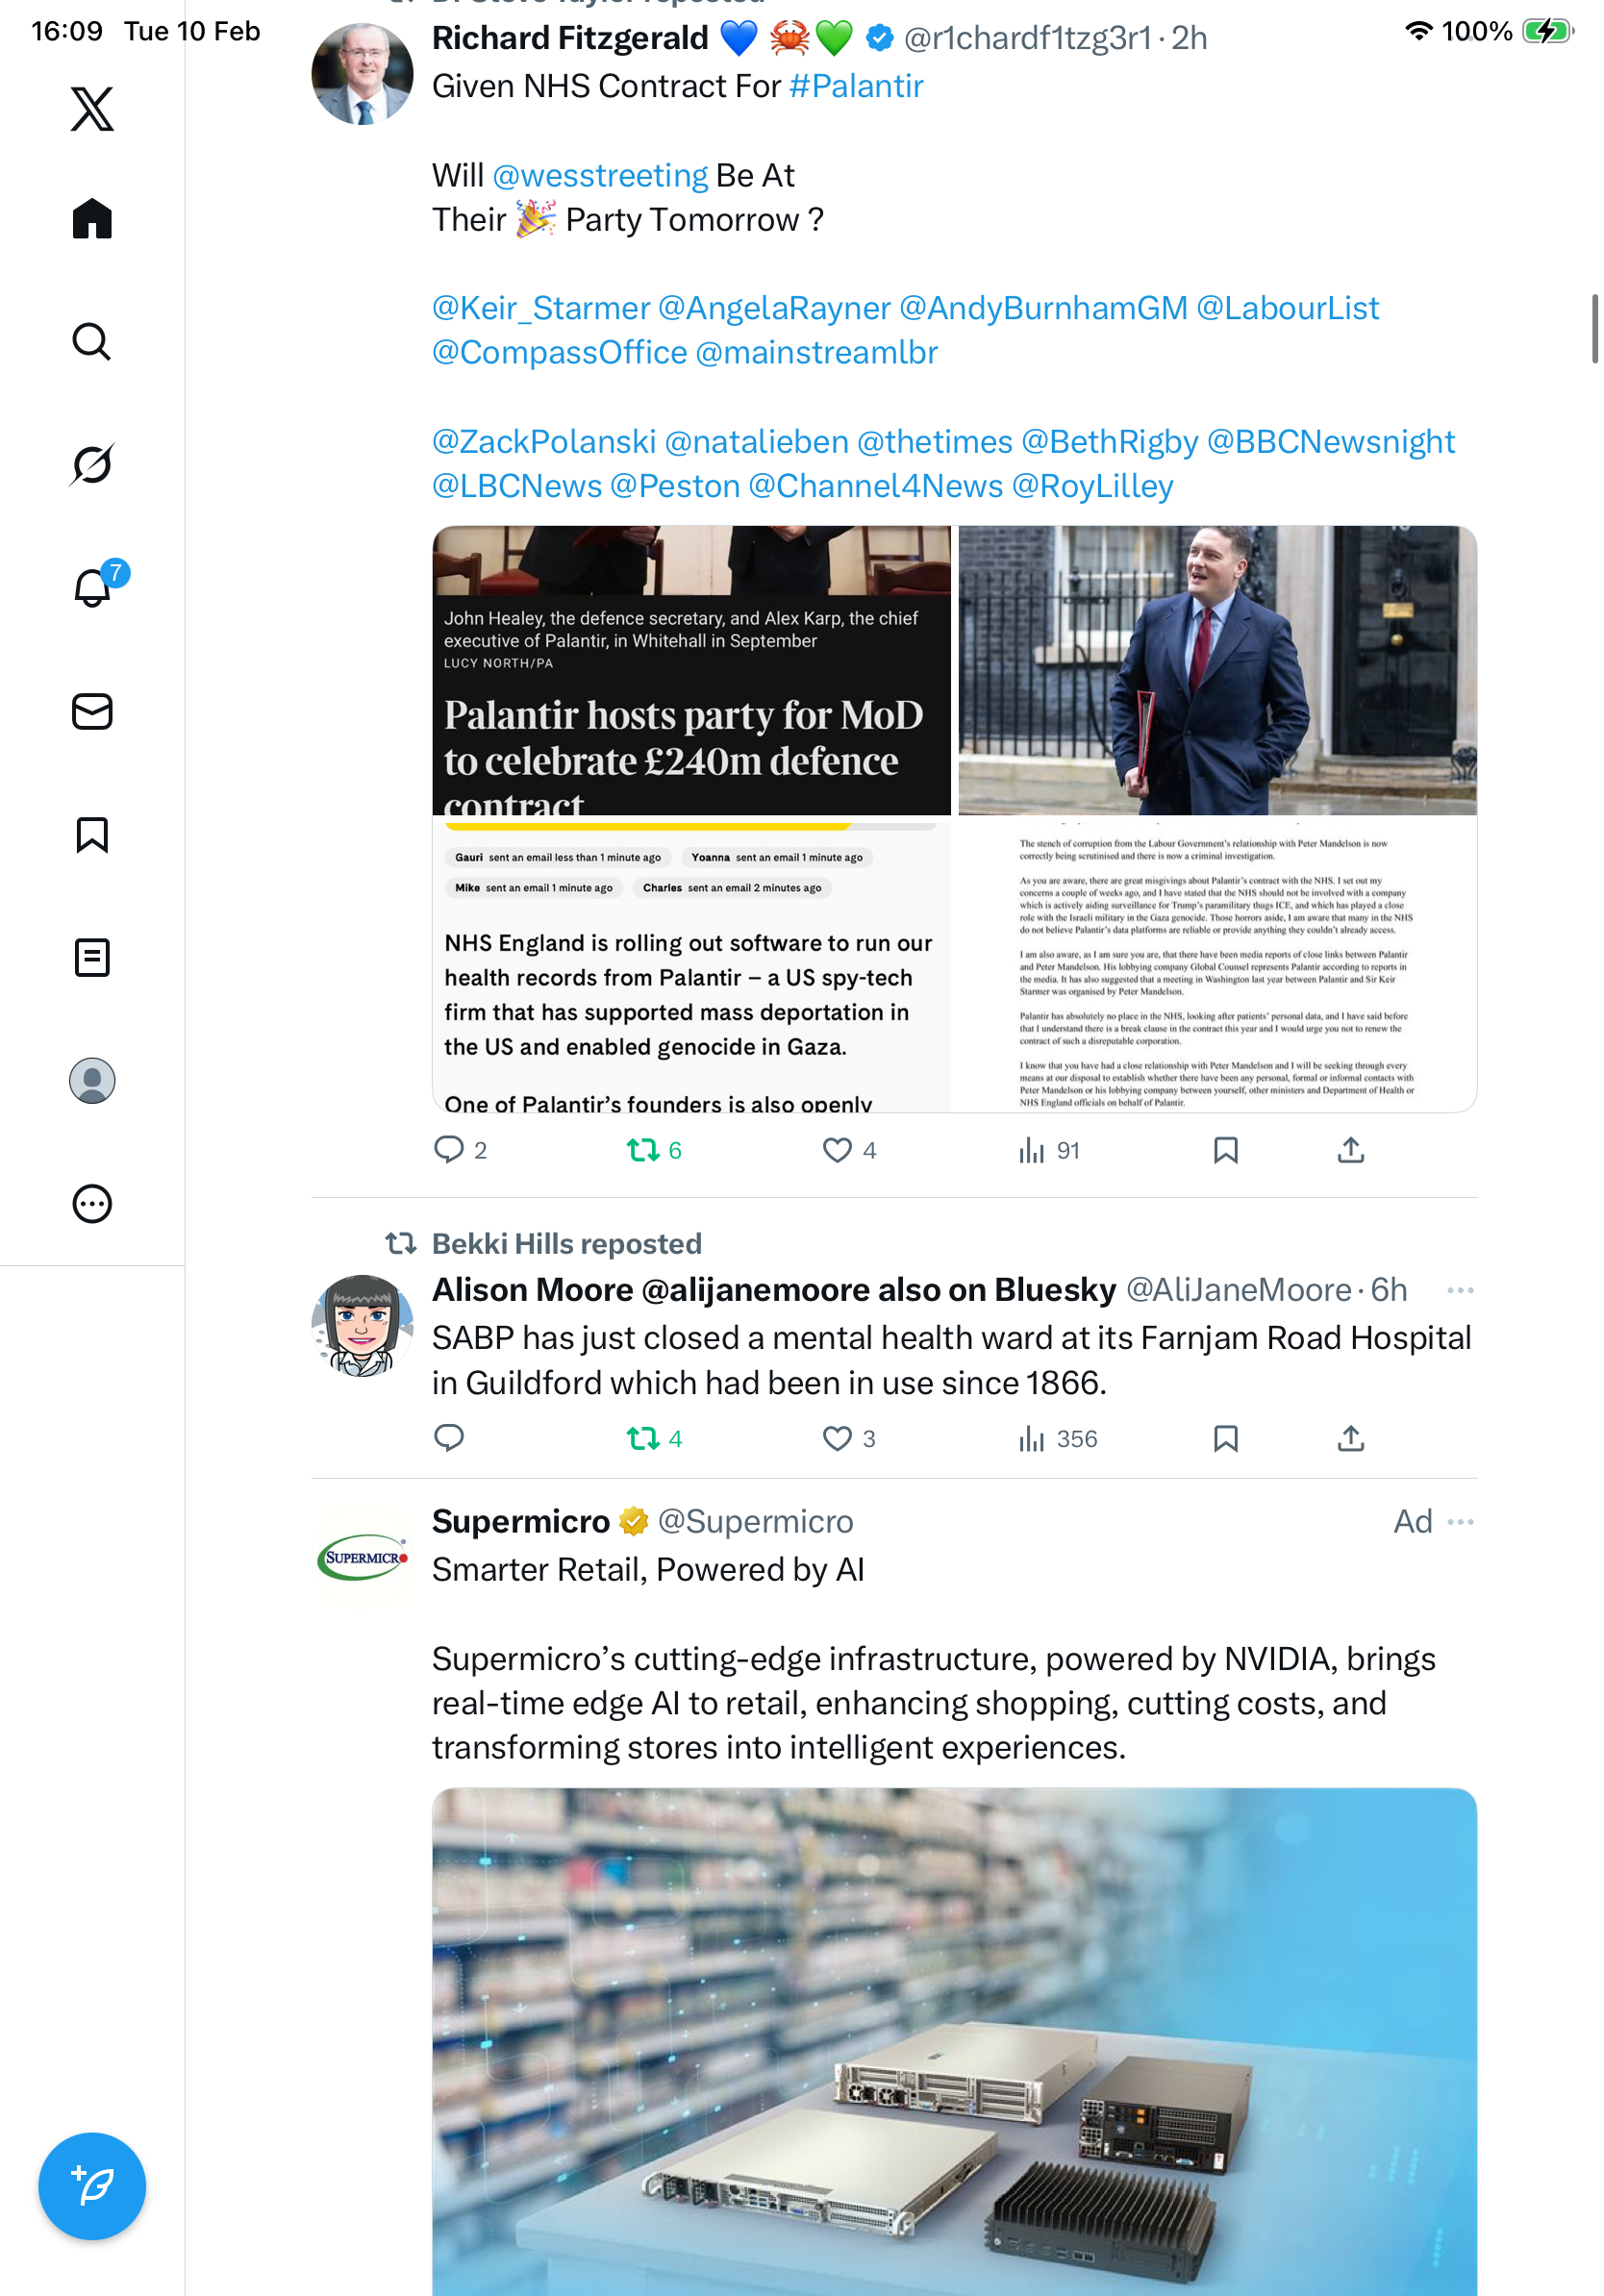Screen dimensions: 1604x2296
Task: Open the @wesstreeting mention link
Action: click(x=600, y=175)
